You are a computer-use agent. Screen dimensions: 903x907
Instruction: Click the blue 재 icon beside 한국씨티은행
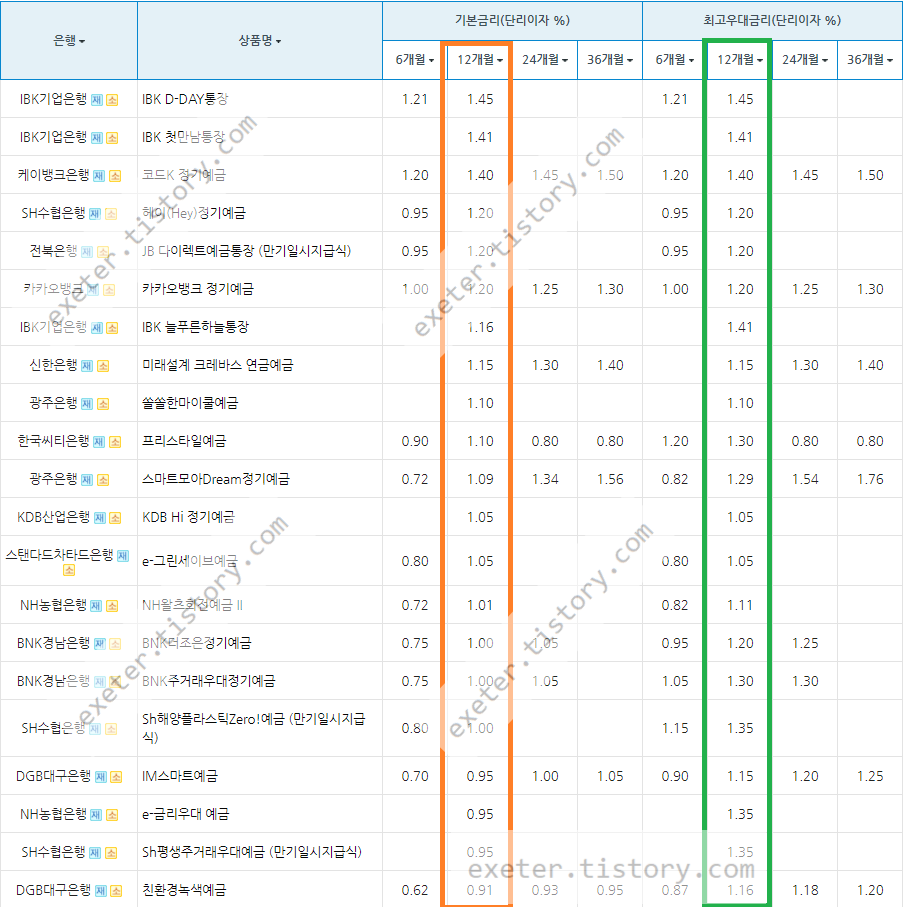click(99, 442)
